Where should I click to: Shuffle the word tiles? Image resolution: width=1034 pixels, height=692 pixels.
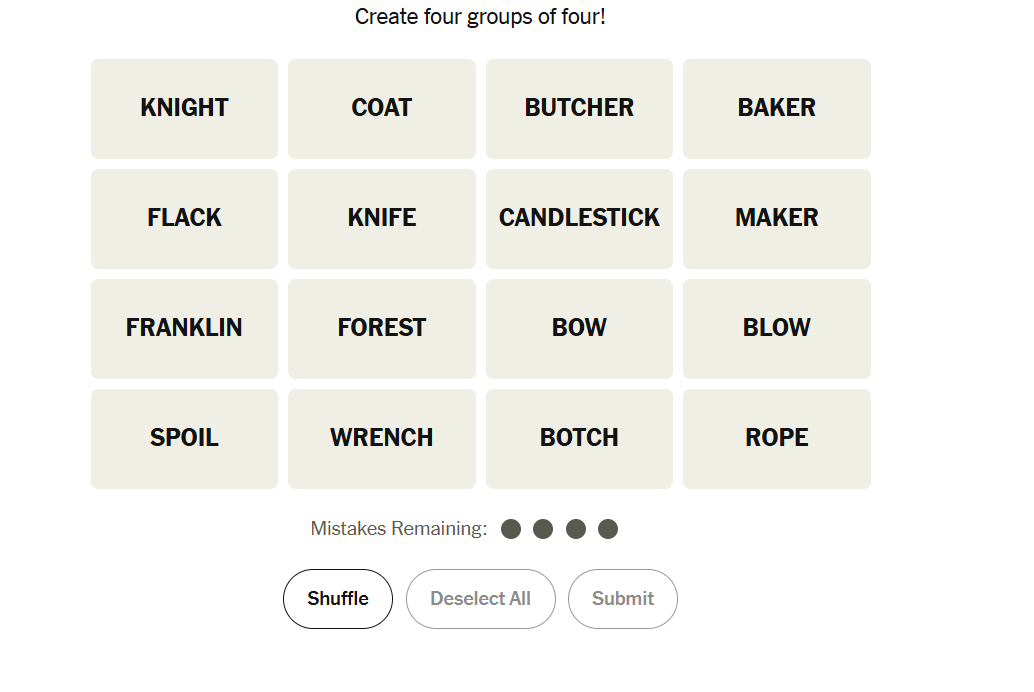pyautogui.click(x=338, y=598)
